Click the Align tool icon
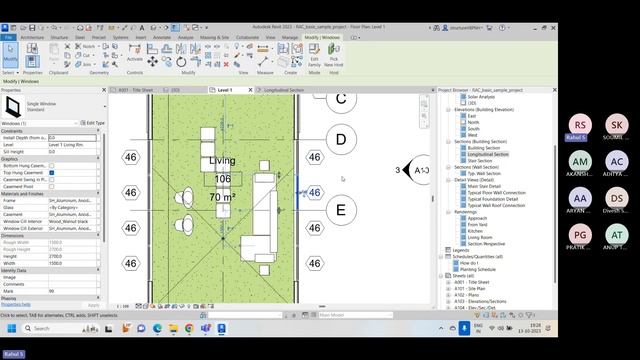Screen dimensions: 640x360 [x=152, y=49]
